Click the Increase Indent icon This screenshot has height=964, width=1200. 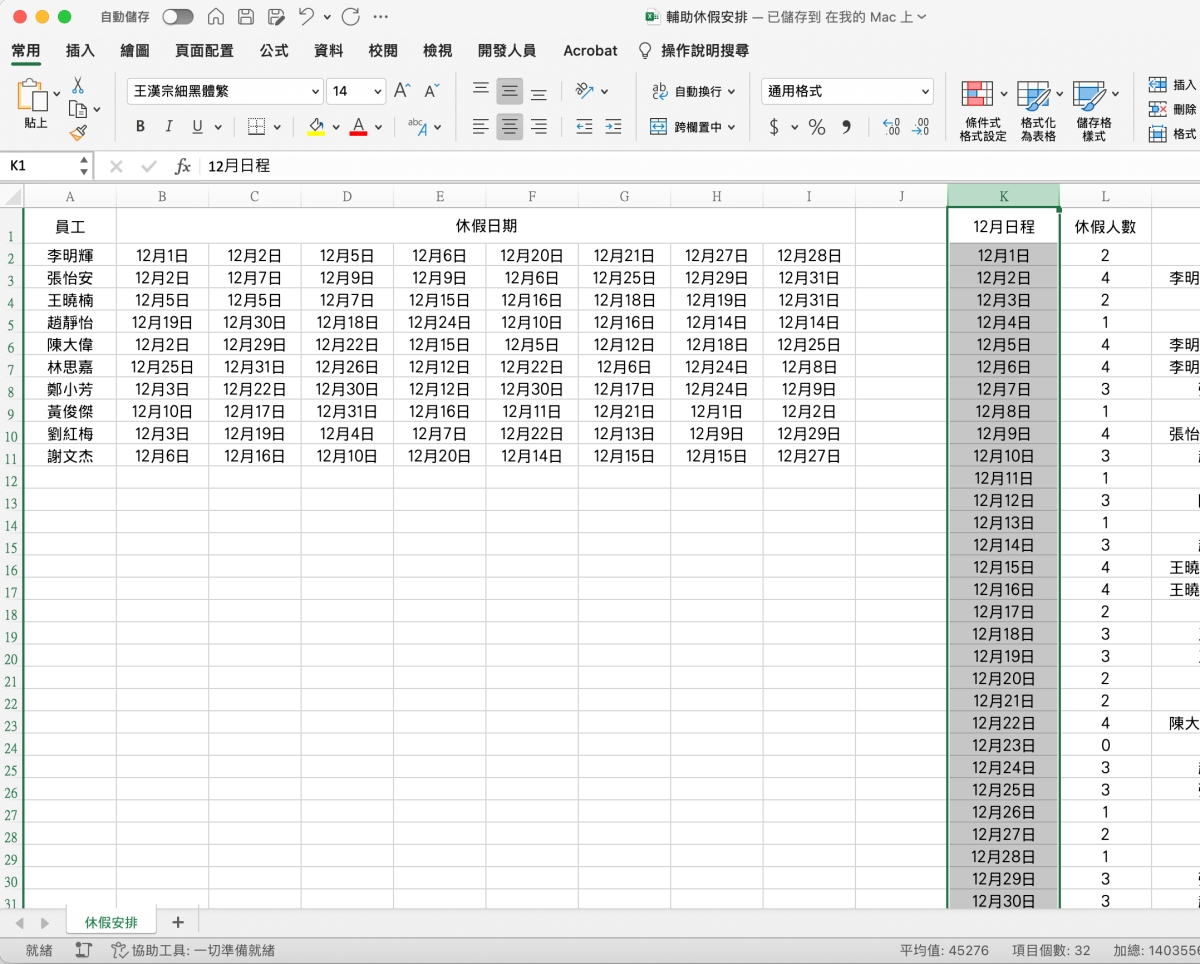[613, 127]
